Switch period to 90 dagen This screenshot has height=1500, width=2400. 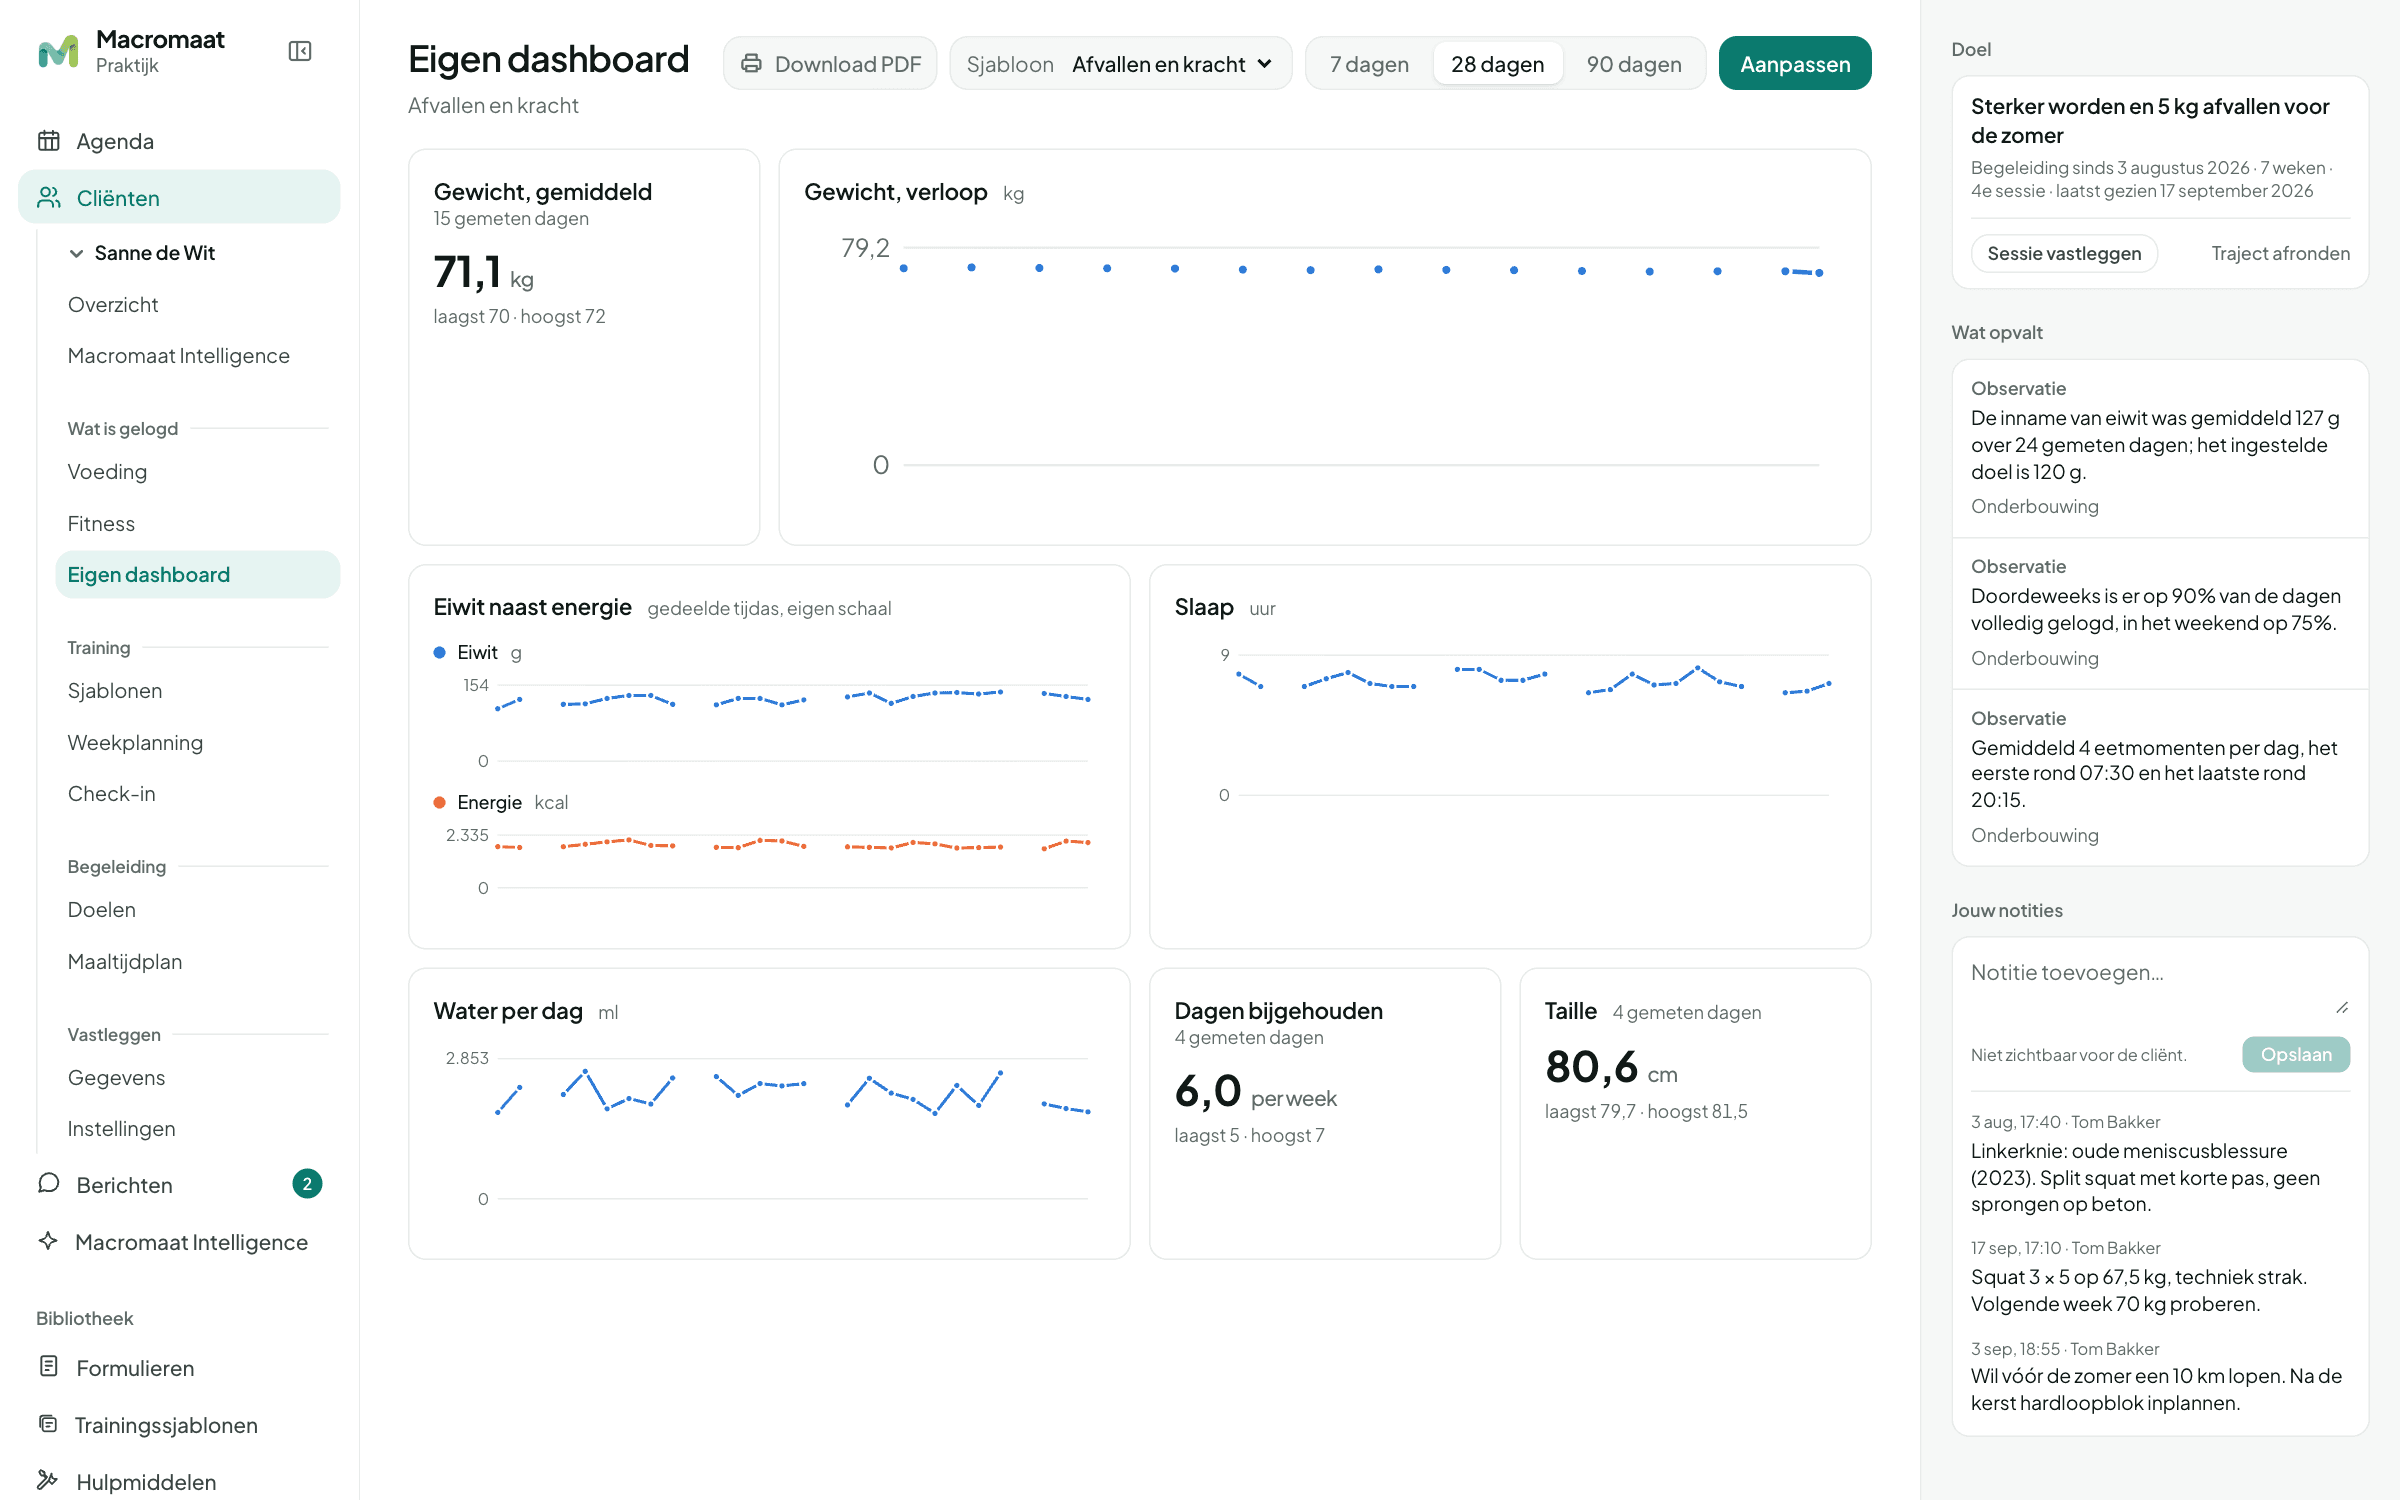1634,64
